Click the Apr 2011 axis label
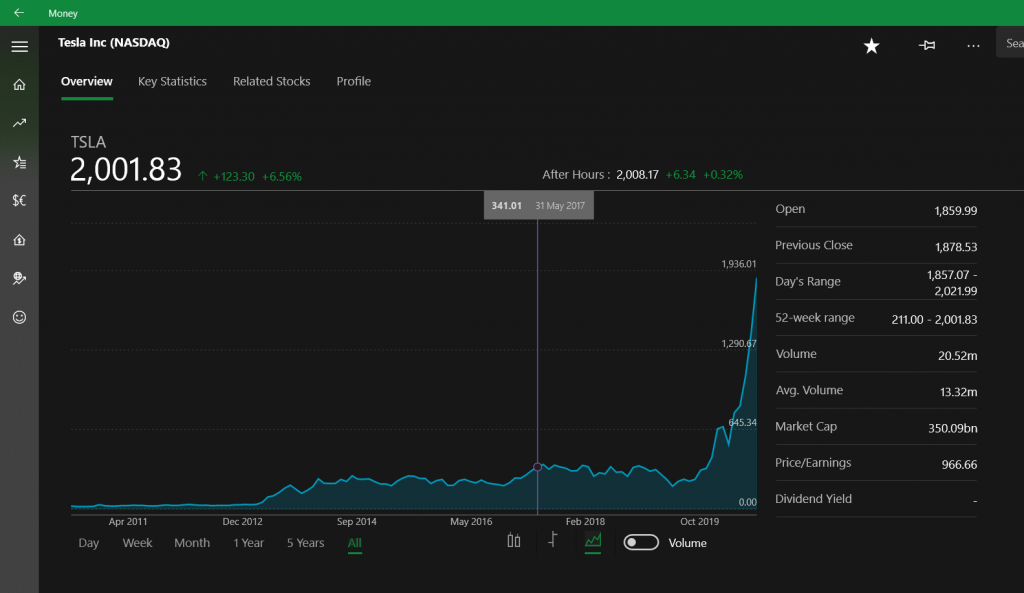Viewport: 1024px width, 593px height. pyautogui.click(x=128, y=521)
